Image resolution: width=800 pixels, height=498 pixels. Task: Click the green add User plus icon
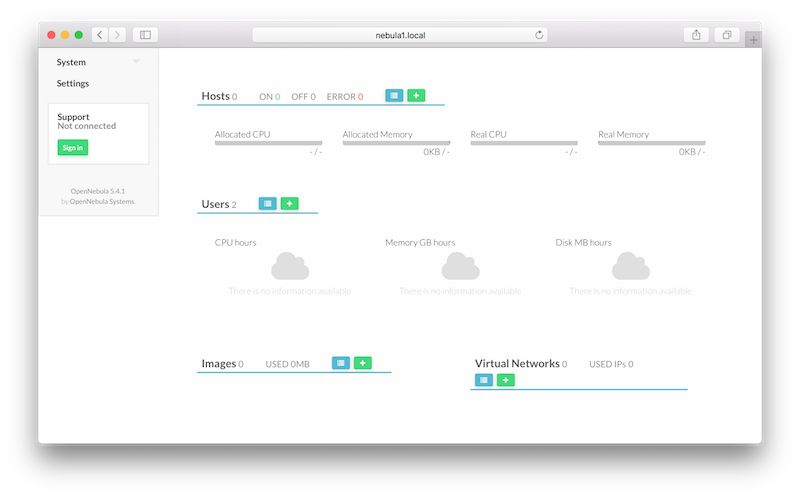pyautogui.click(x=290, y=203)
